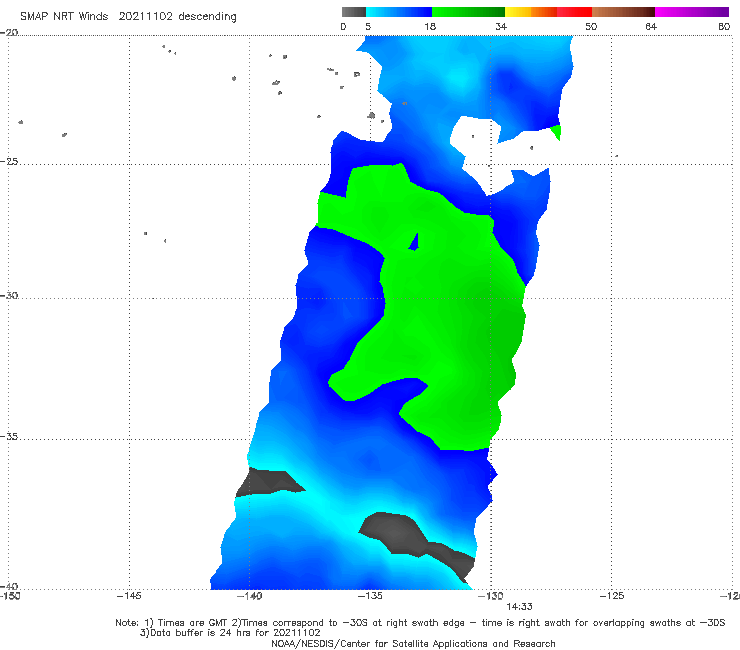Viewport: 740px width, 650px height.
Task: Click the longitude label "-130"
Action: coord(490,596)
